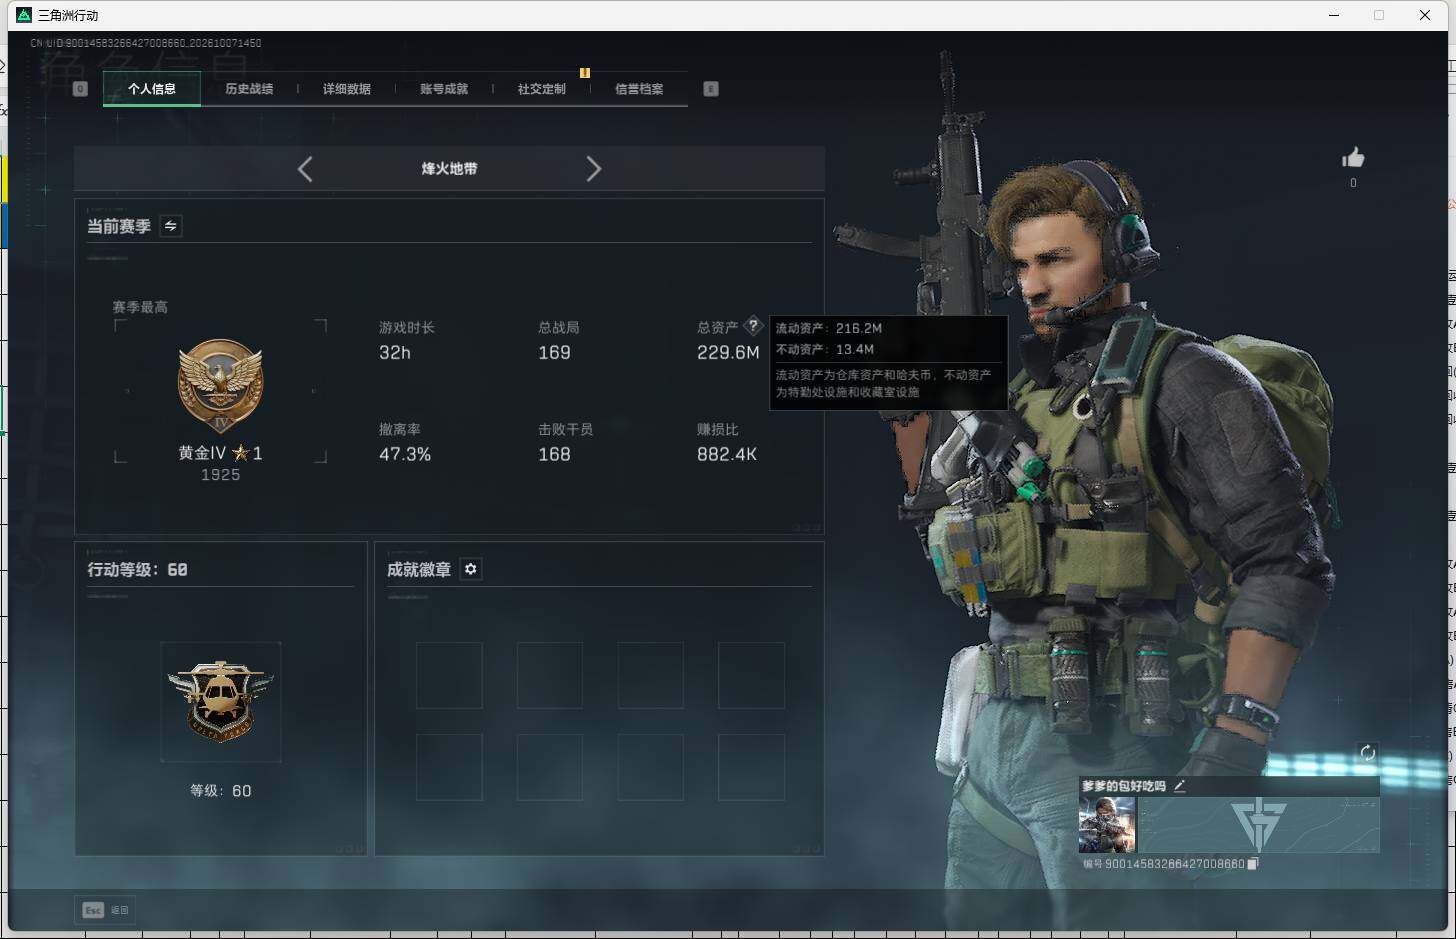
Task: Click the Q key hint icon
Action: (81, 89)
